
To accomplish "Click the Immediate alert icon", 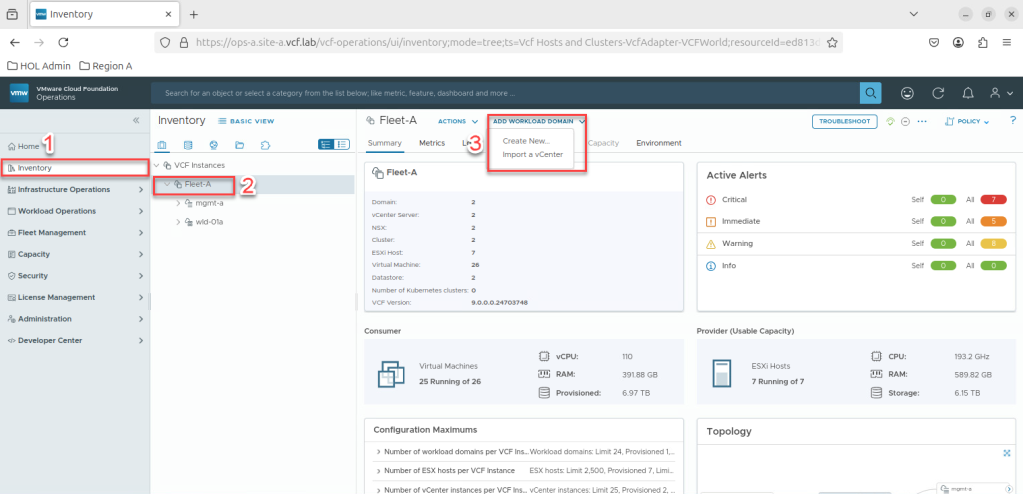I will [712, 221].
